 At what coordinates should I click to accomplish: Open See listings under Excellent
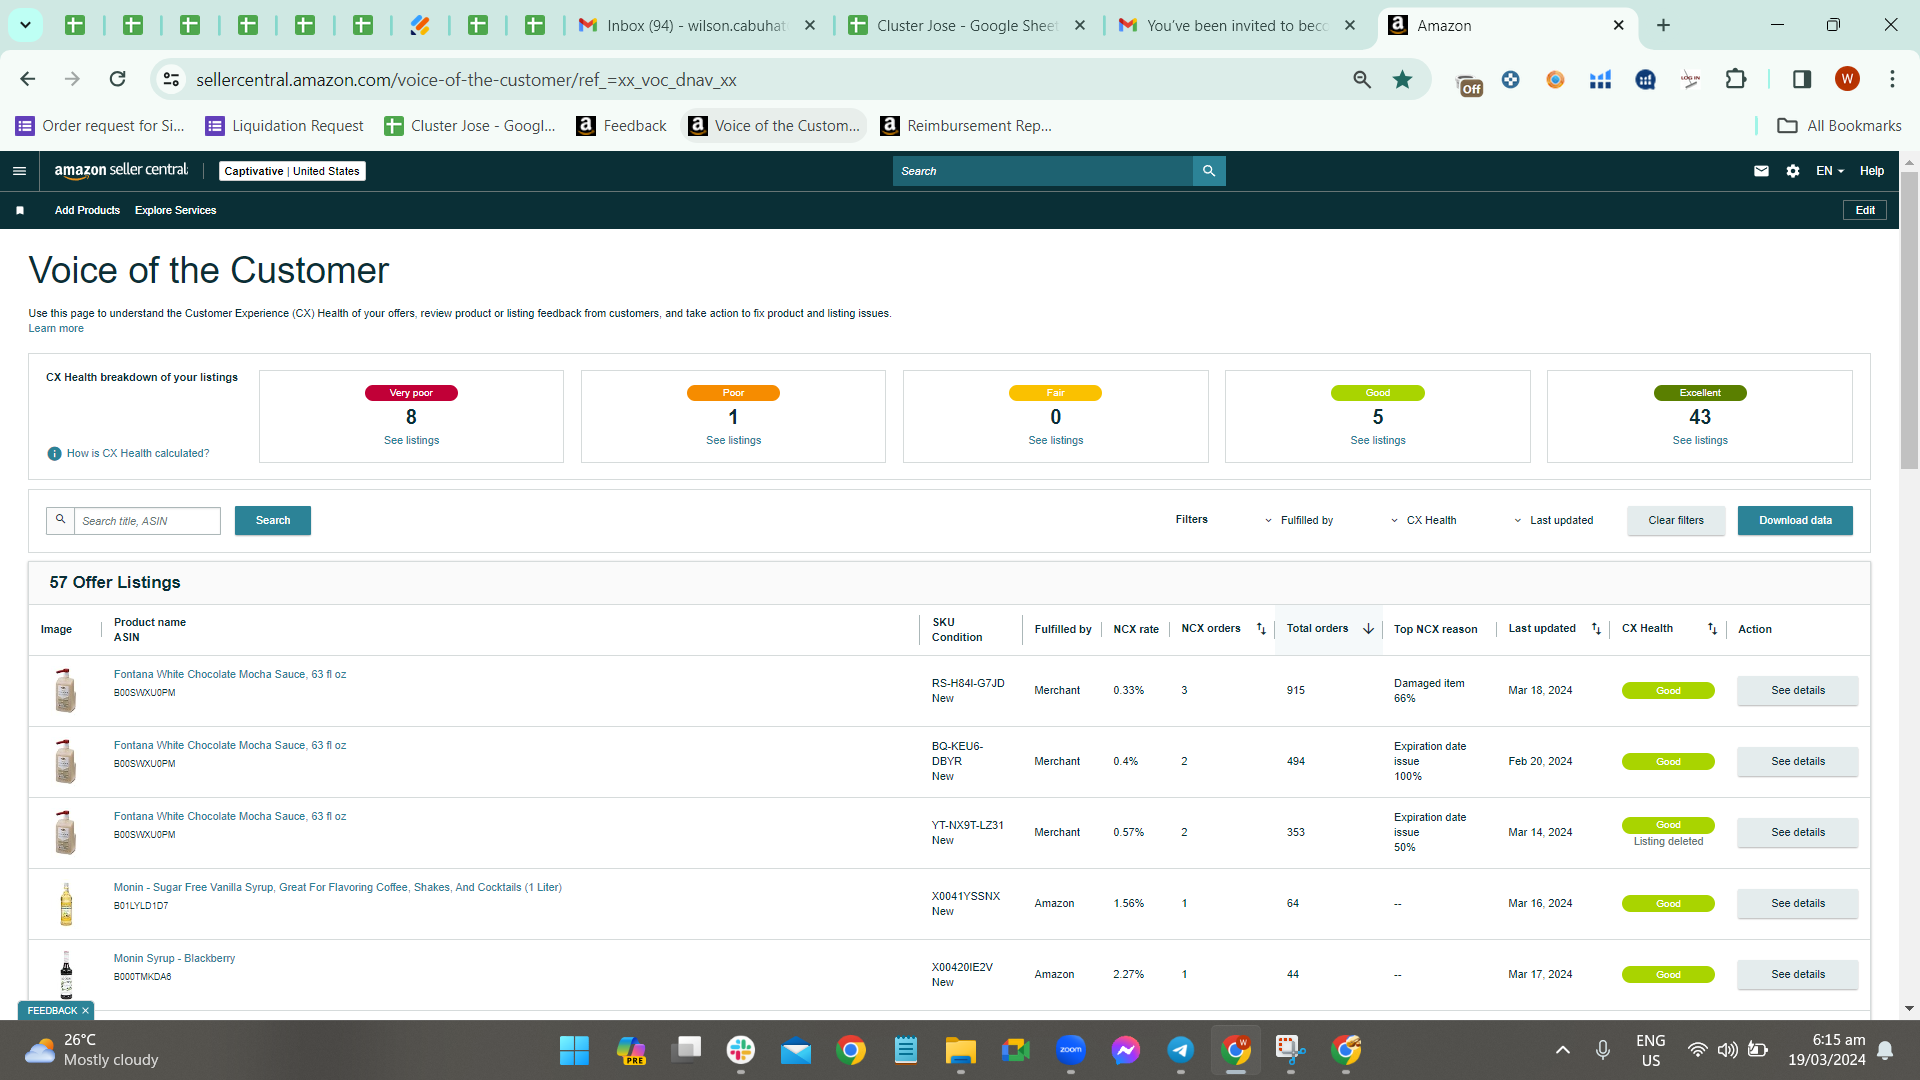tap(1700, 441)
